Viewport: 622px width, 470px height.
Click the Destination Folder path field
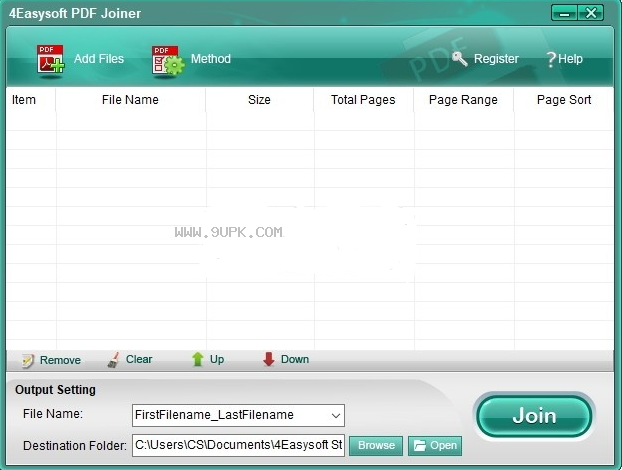238,445
